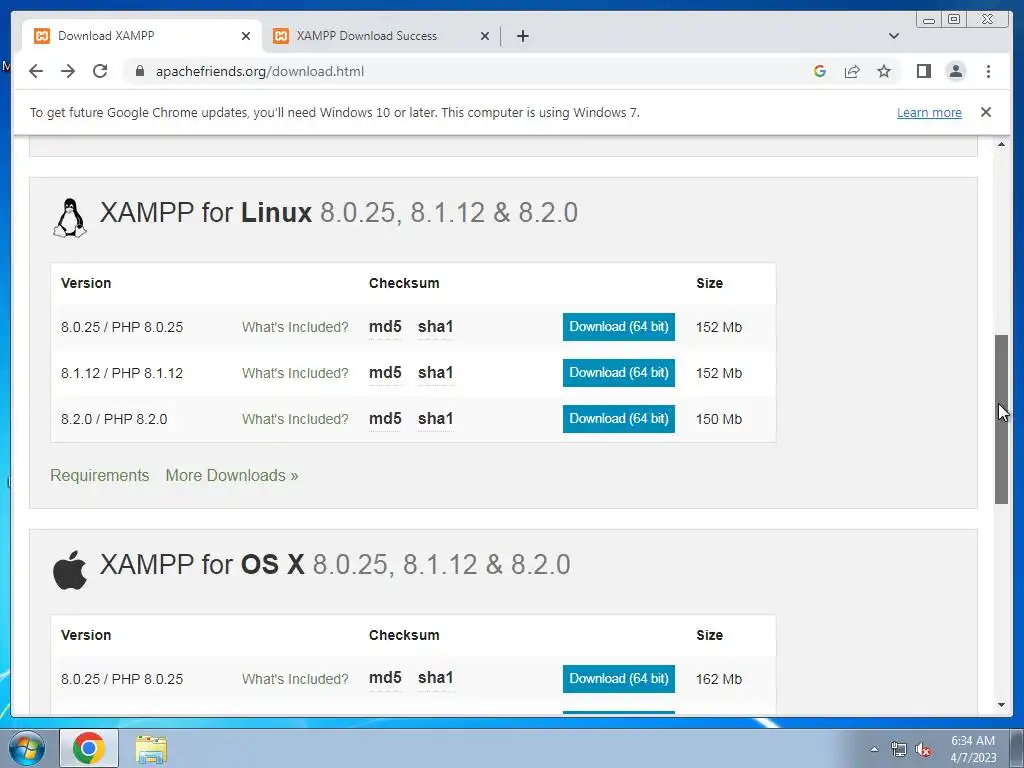Switch to XAMPP Download Success tab
The height and width of the screenshot is (768, 1024).
381,36
